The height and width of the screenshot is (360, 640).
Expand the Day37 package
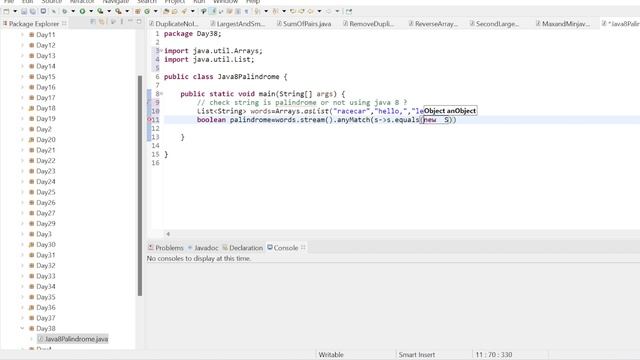(22, 318)
